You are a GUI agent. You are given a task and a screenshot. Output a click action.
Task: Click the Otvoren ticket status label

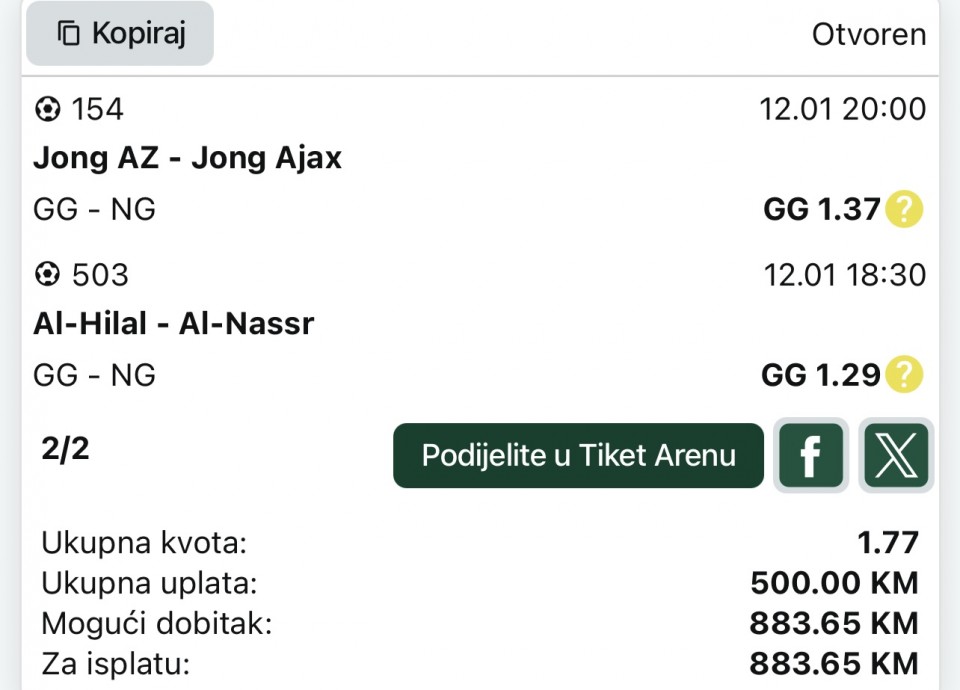[x=868, y=35]
